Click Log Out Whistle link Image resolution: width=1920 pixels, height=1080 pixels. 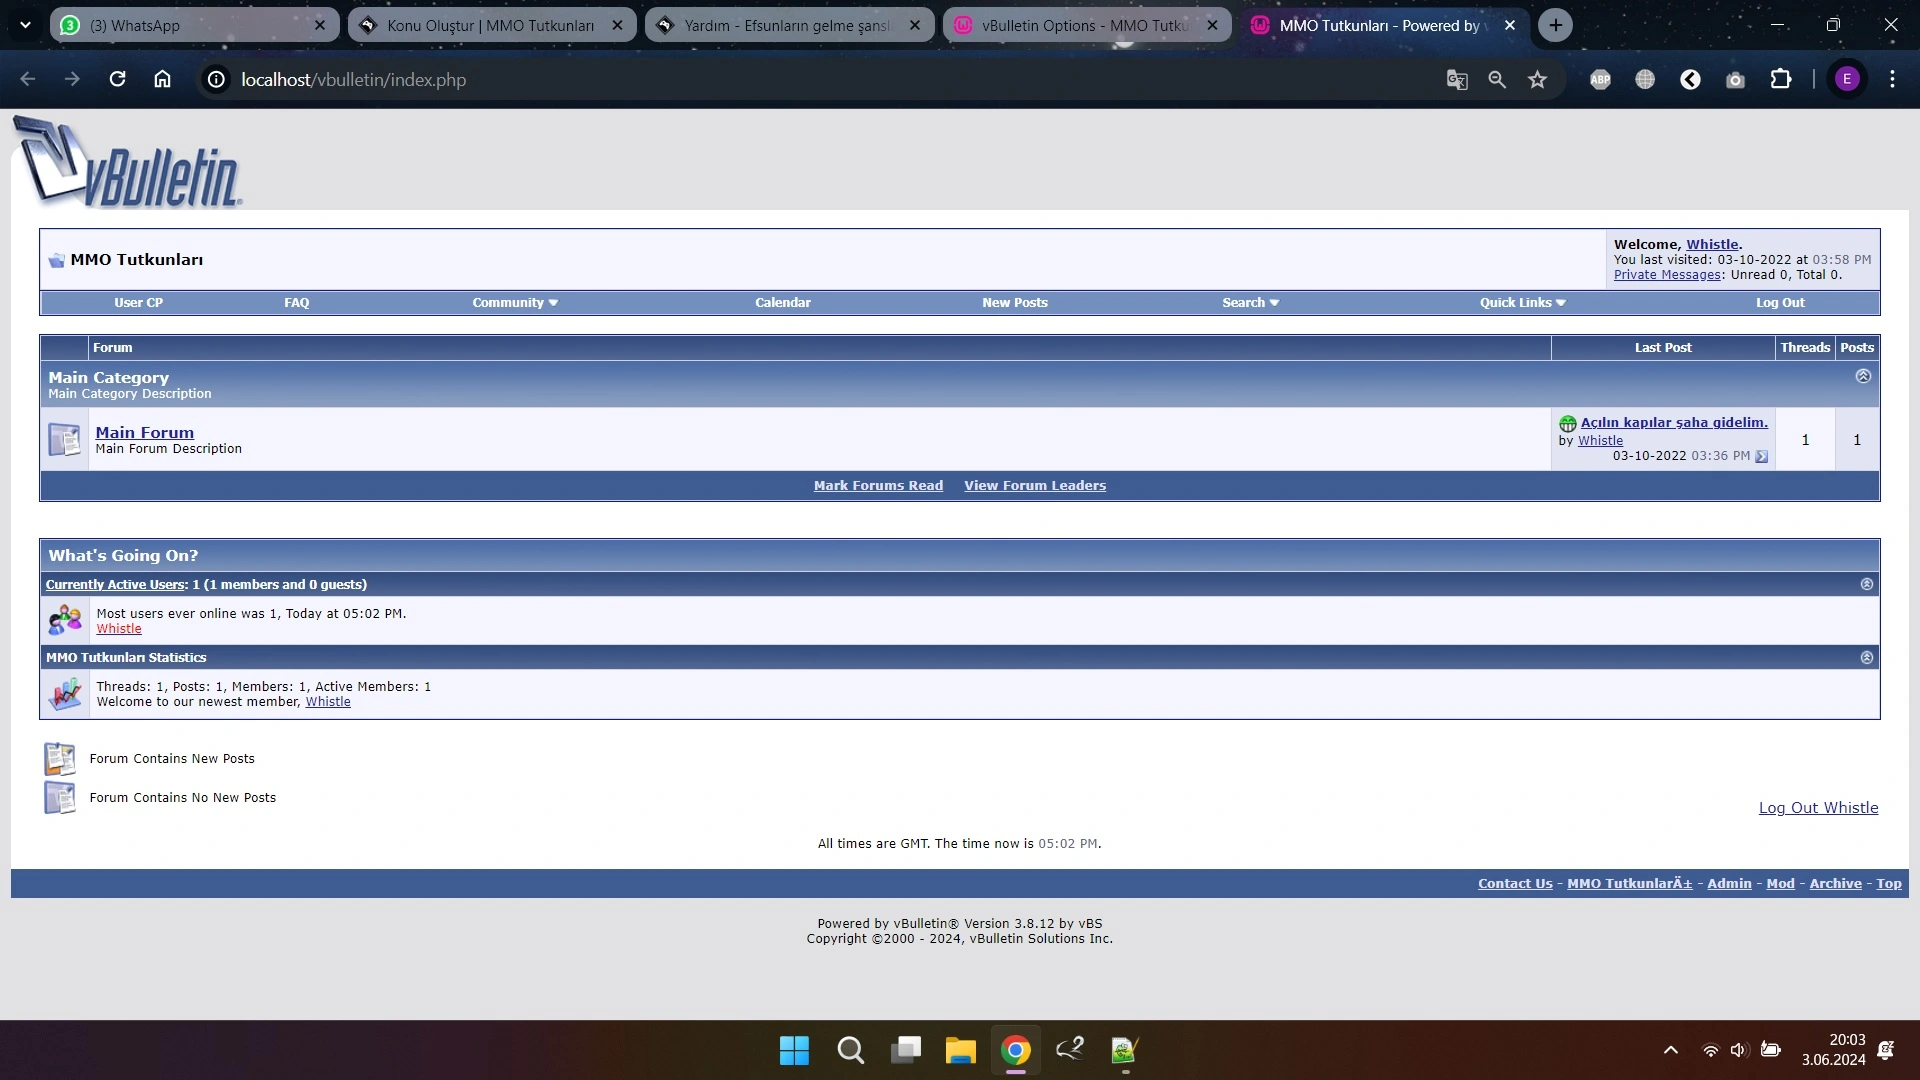tap(1818, 808)
